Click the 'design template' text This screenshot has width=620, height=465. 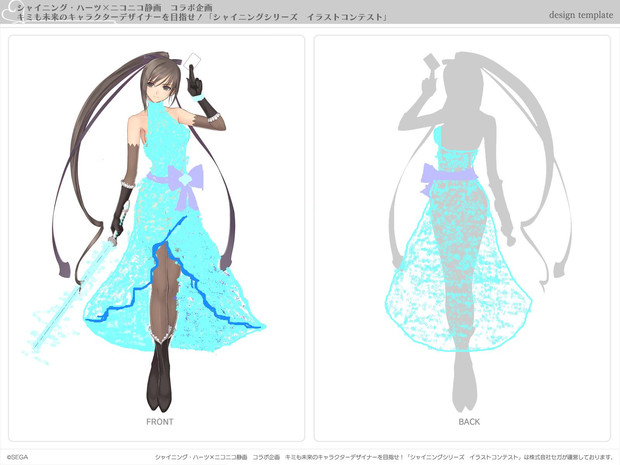pyautogui.click(x=581, y=15)
